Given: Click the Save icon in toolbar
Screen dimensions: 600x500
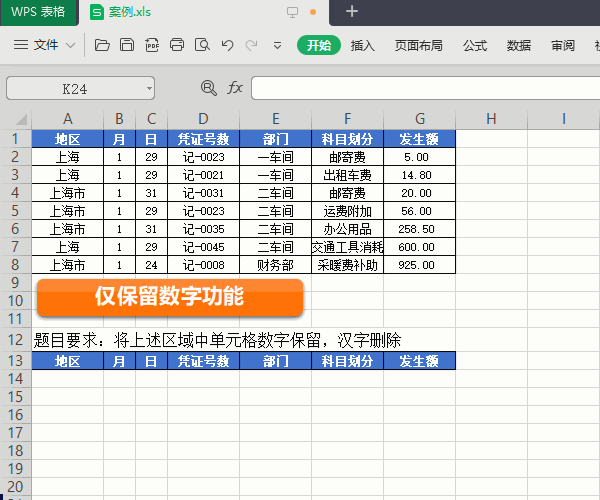Looking at the screenshot, I should click(127, 45).
